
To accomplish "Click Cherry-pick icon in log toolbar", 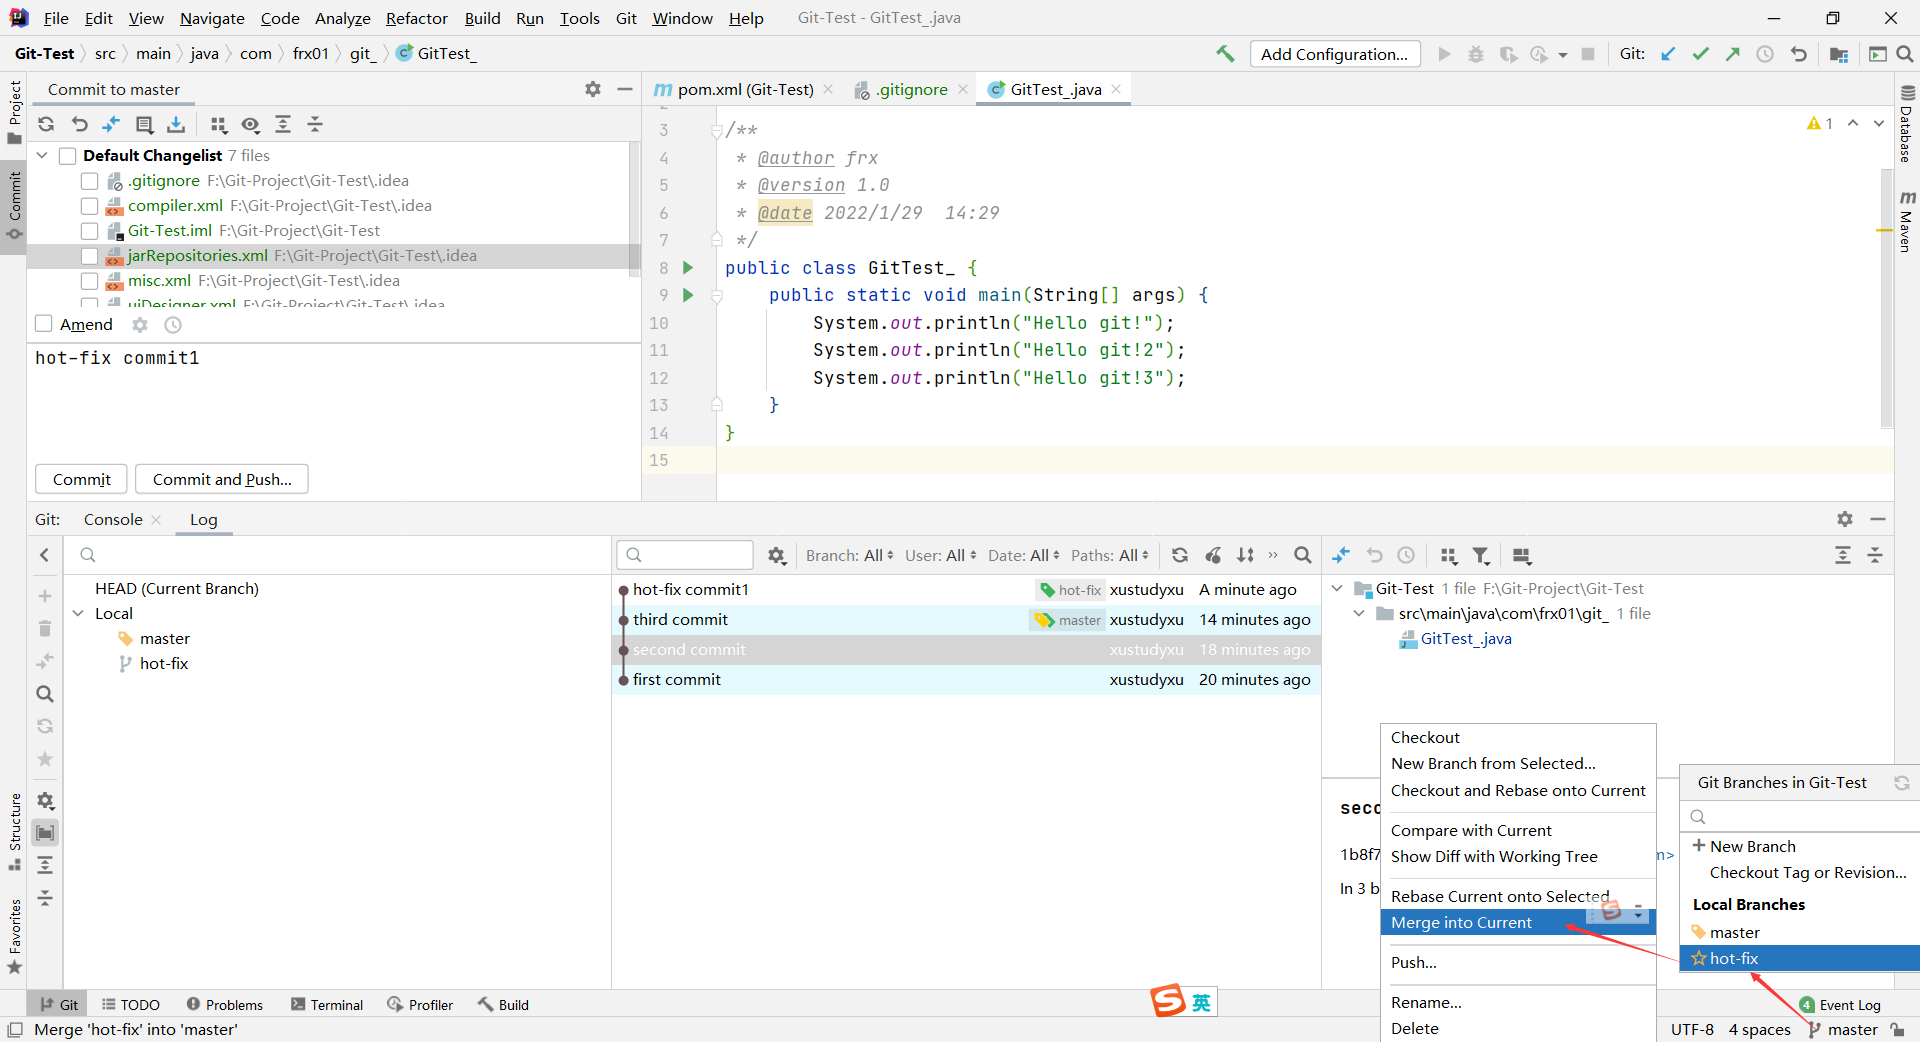I will click(x=1213, y=555).
